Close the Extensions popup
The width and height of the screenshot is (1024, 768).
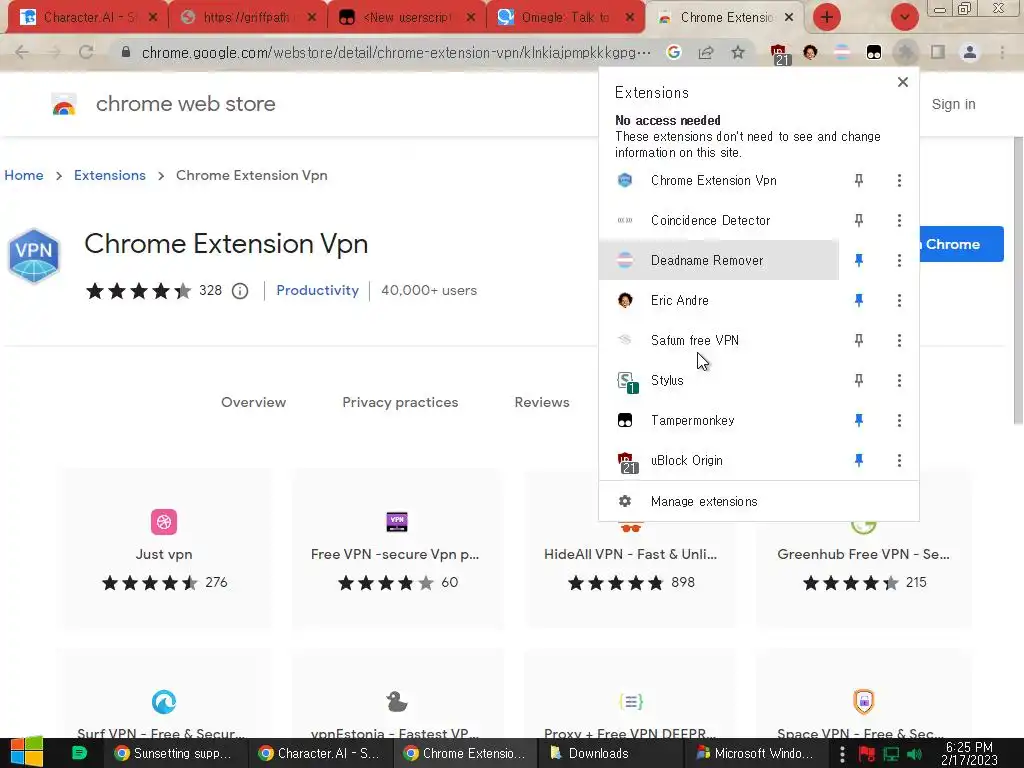903,82
